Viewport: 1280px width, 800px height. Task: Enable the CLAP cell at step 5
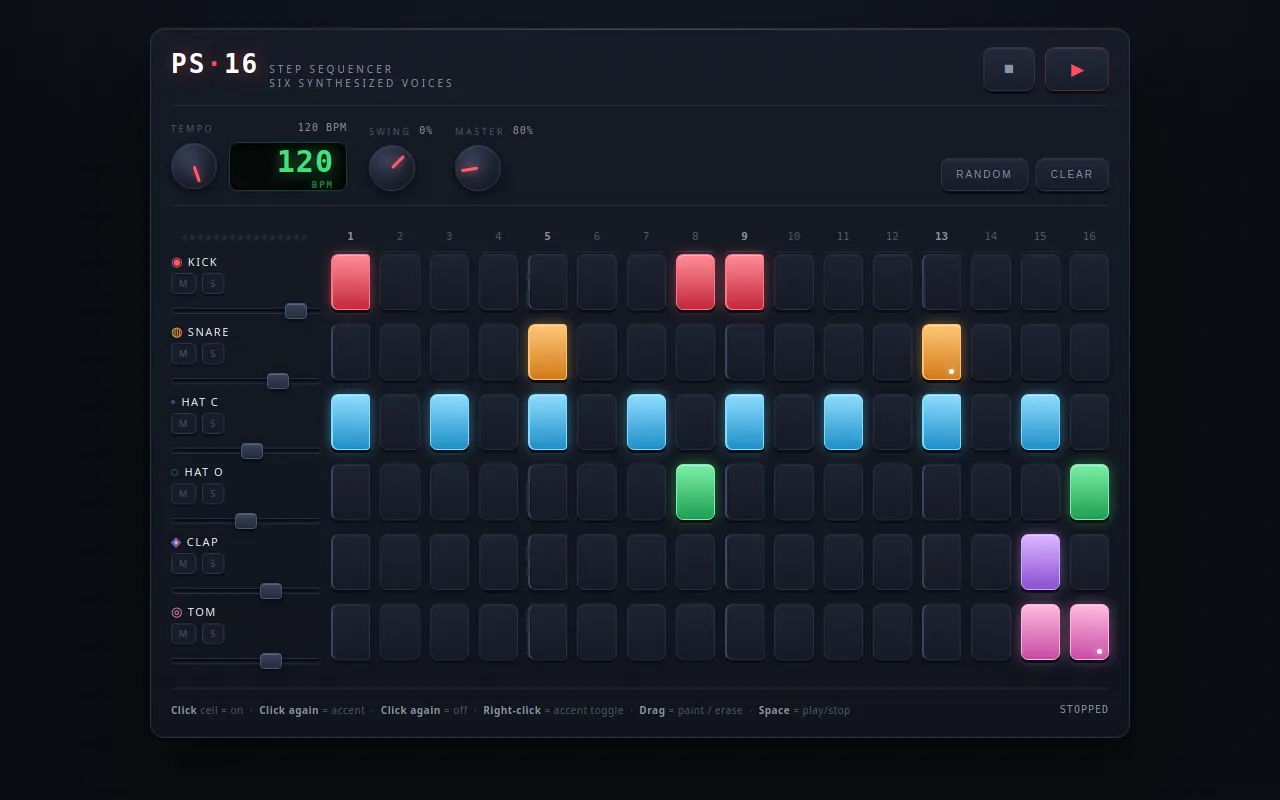[548, 562]
